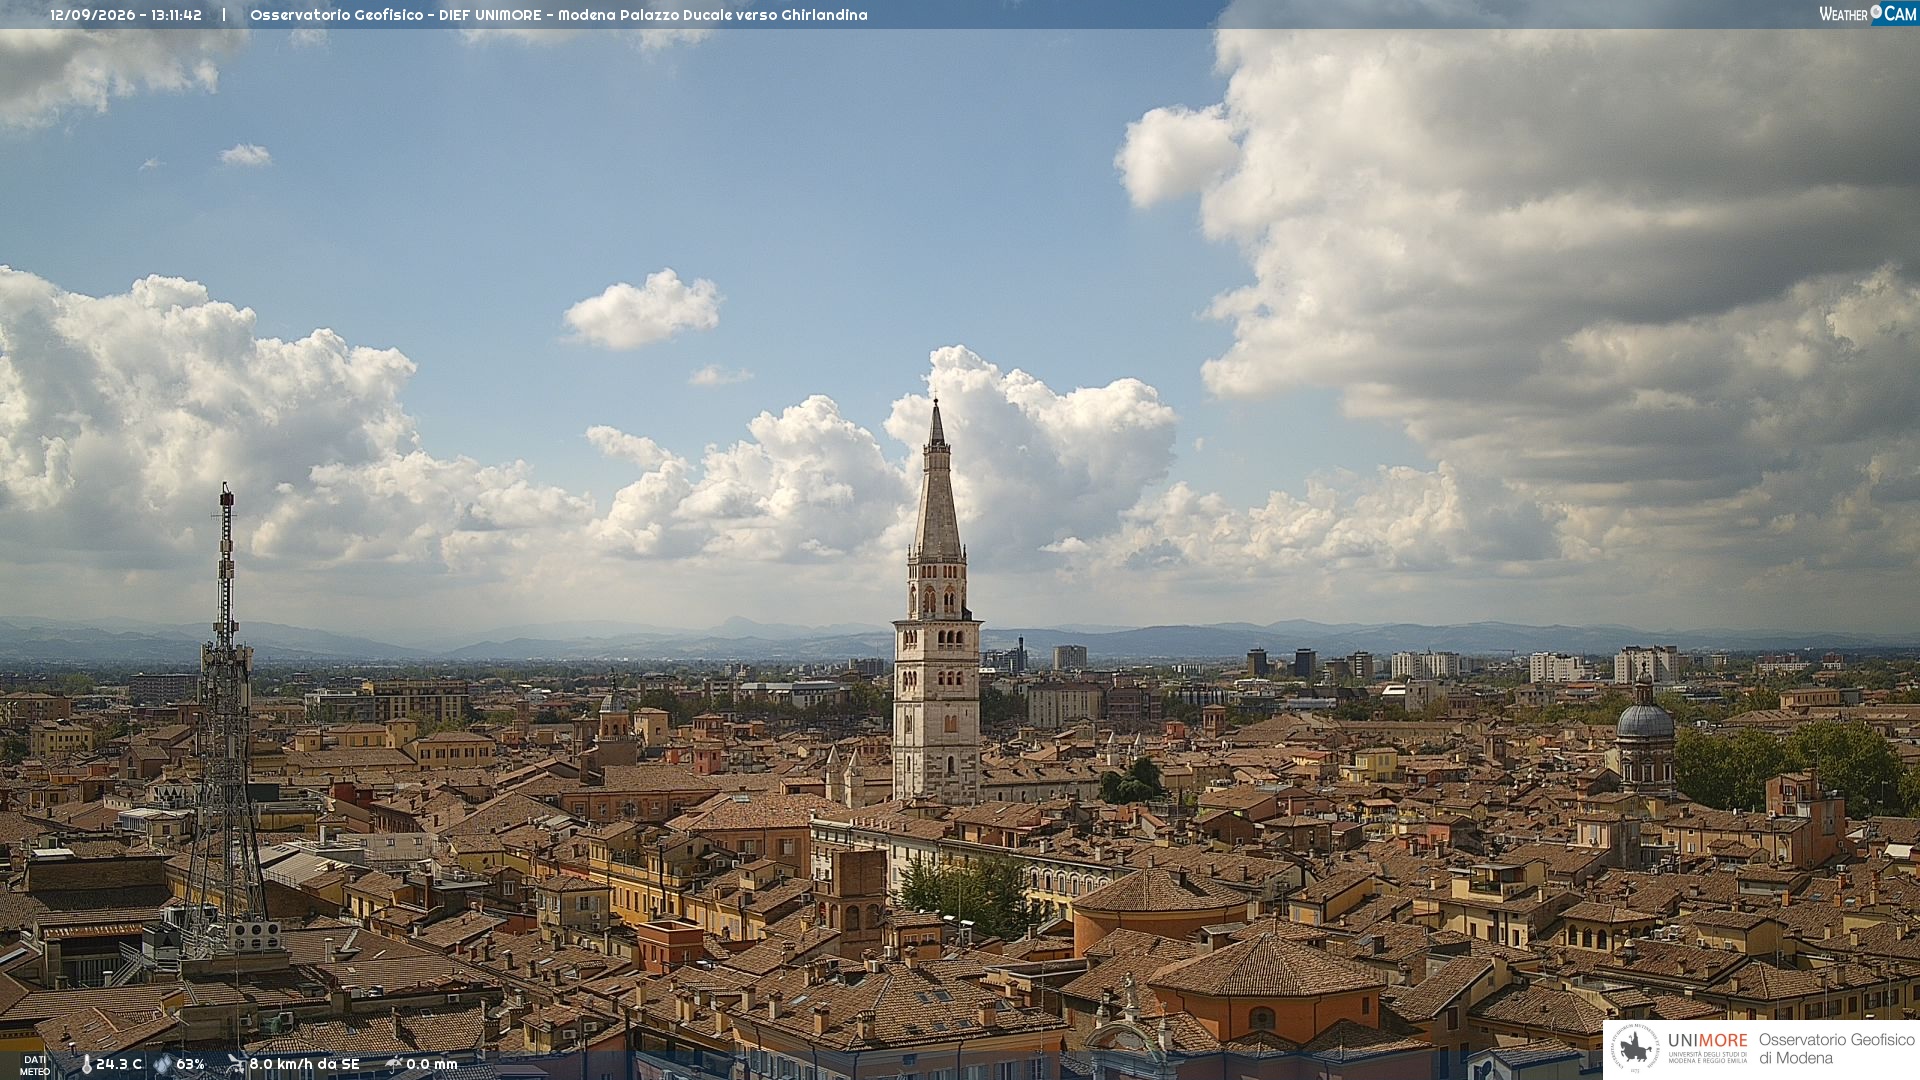
Task: Click the 8.0 km/h da SE reading
Action: point(304,1065)
